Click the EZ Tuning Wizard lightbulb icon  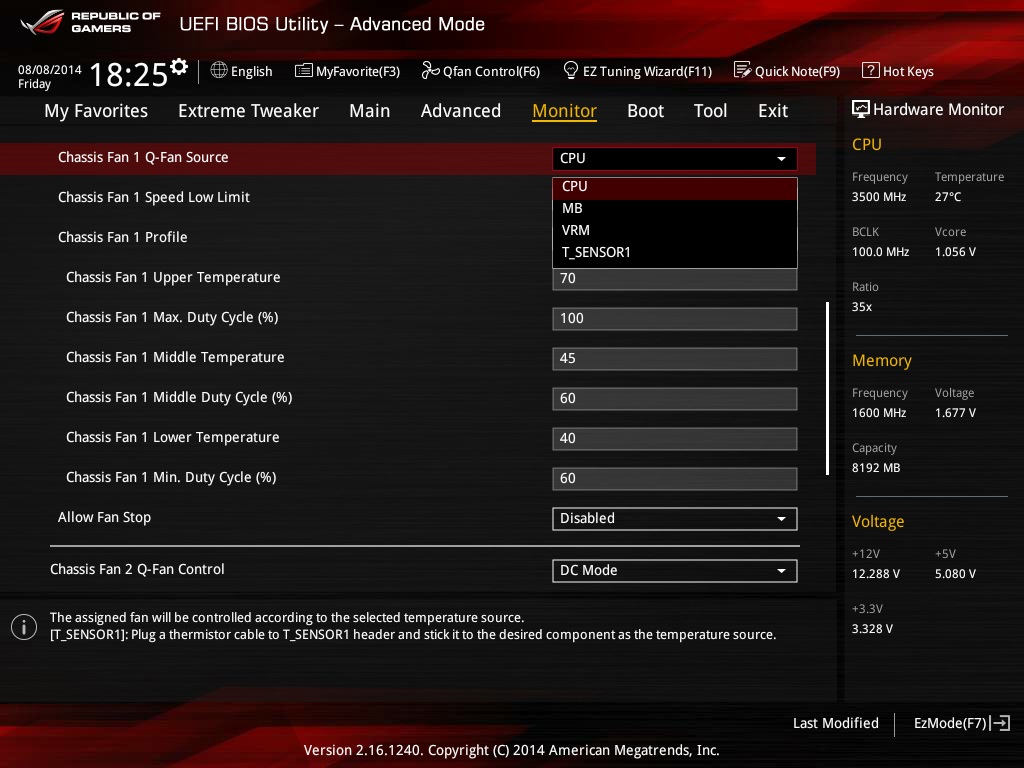[x=570, y=70]
